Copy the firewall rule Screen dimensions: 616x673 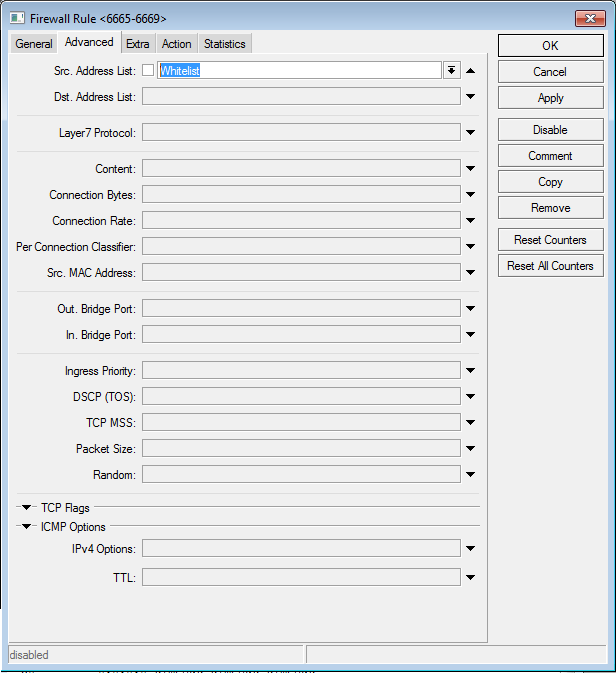tap(551, 182)
